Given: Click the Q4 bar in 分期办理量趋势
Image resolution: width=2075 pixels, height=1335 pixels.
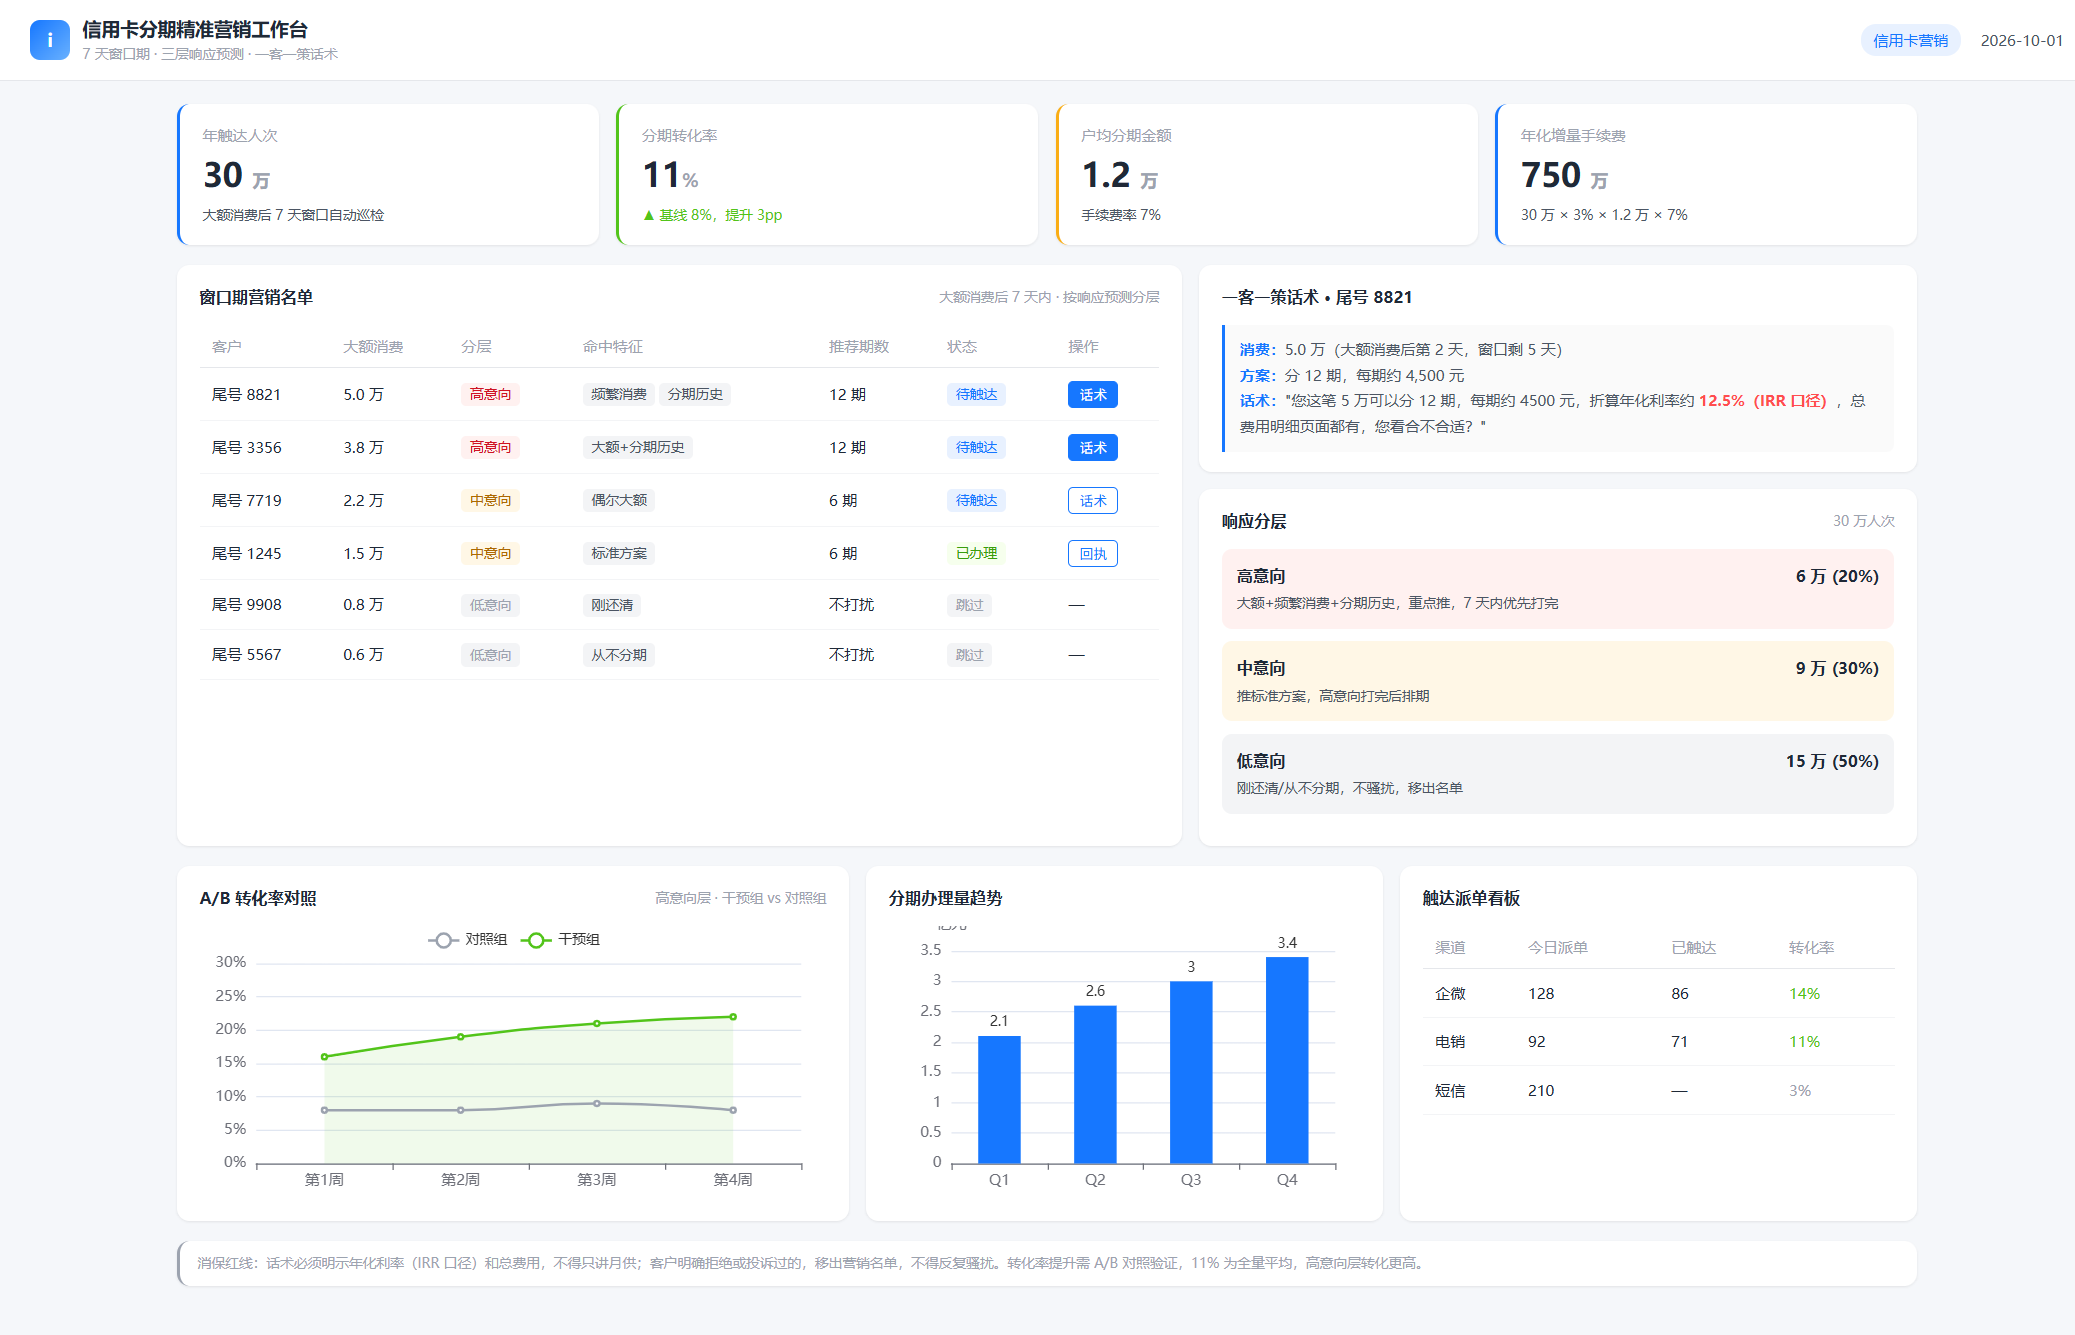Looking at the screenshot, I should (x=1287, y=1060).
